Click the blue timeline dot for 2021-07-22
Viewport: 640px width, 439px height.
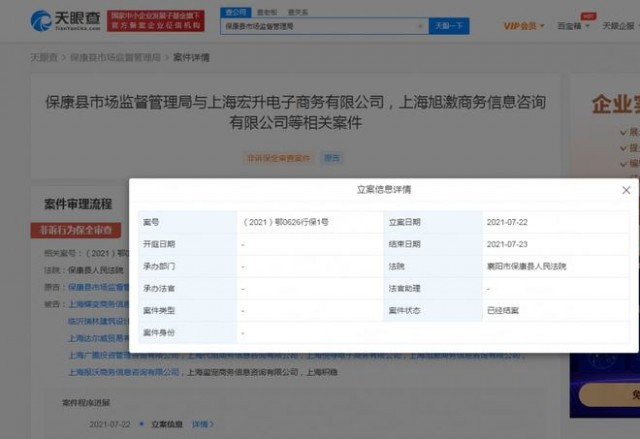click(141, 424)
